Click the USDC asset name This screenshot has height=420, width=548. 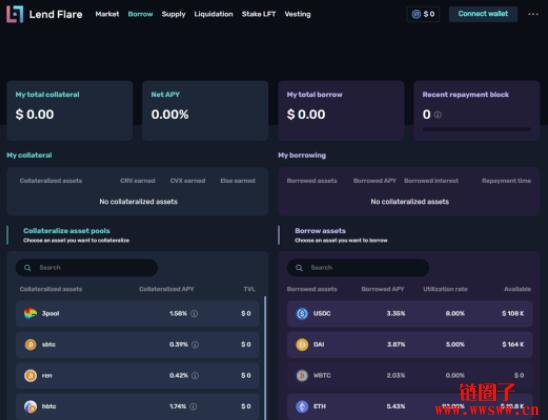[x=322, y=313]
